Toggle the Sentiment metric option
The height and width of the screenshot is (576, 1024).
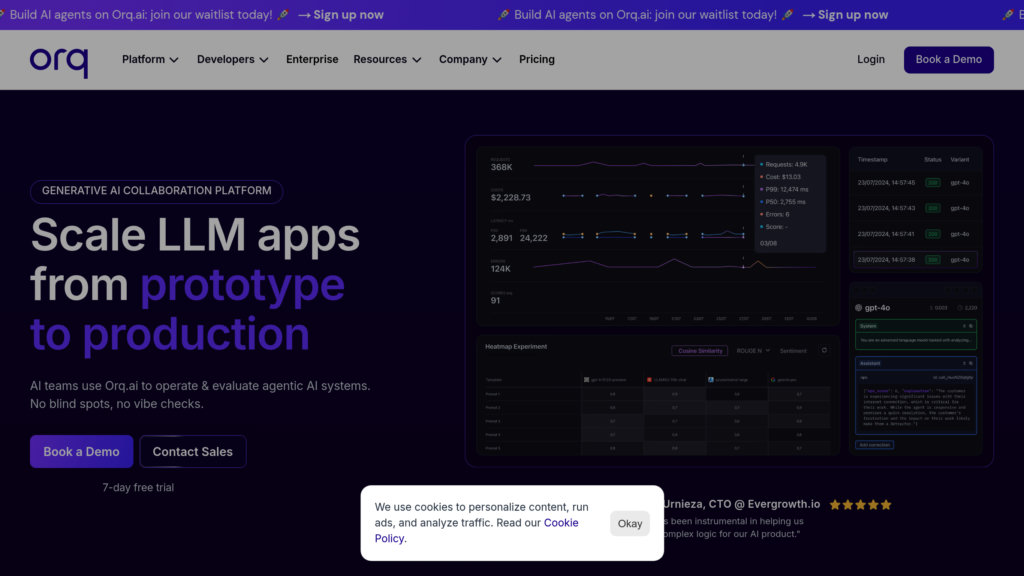(794, 351)
